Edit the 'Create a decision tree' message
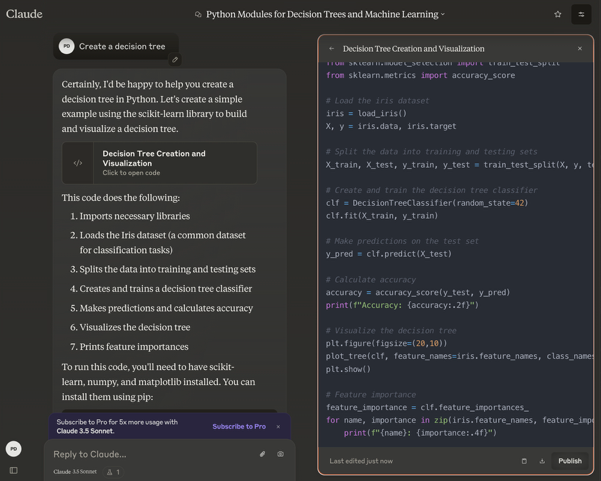This screenshot has height=481, width=601. tap(175, 59)
